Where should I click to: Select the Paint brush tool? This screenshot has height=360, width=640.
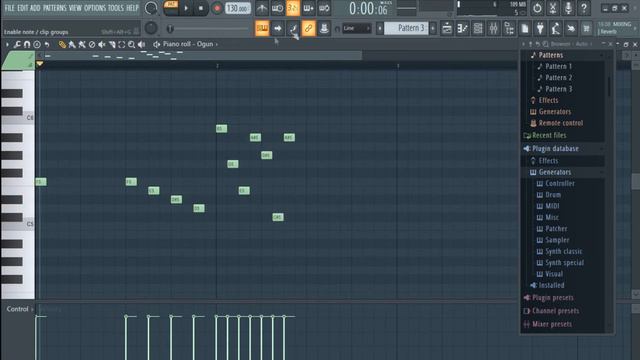72,44
